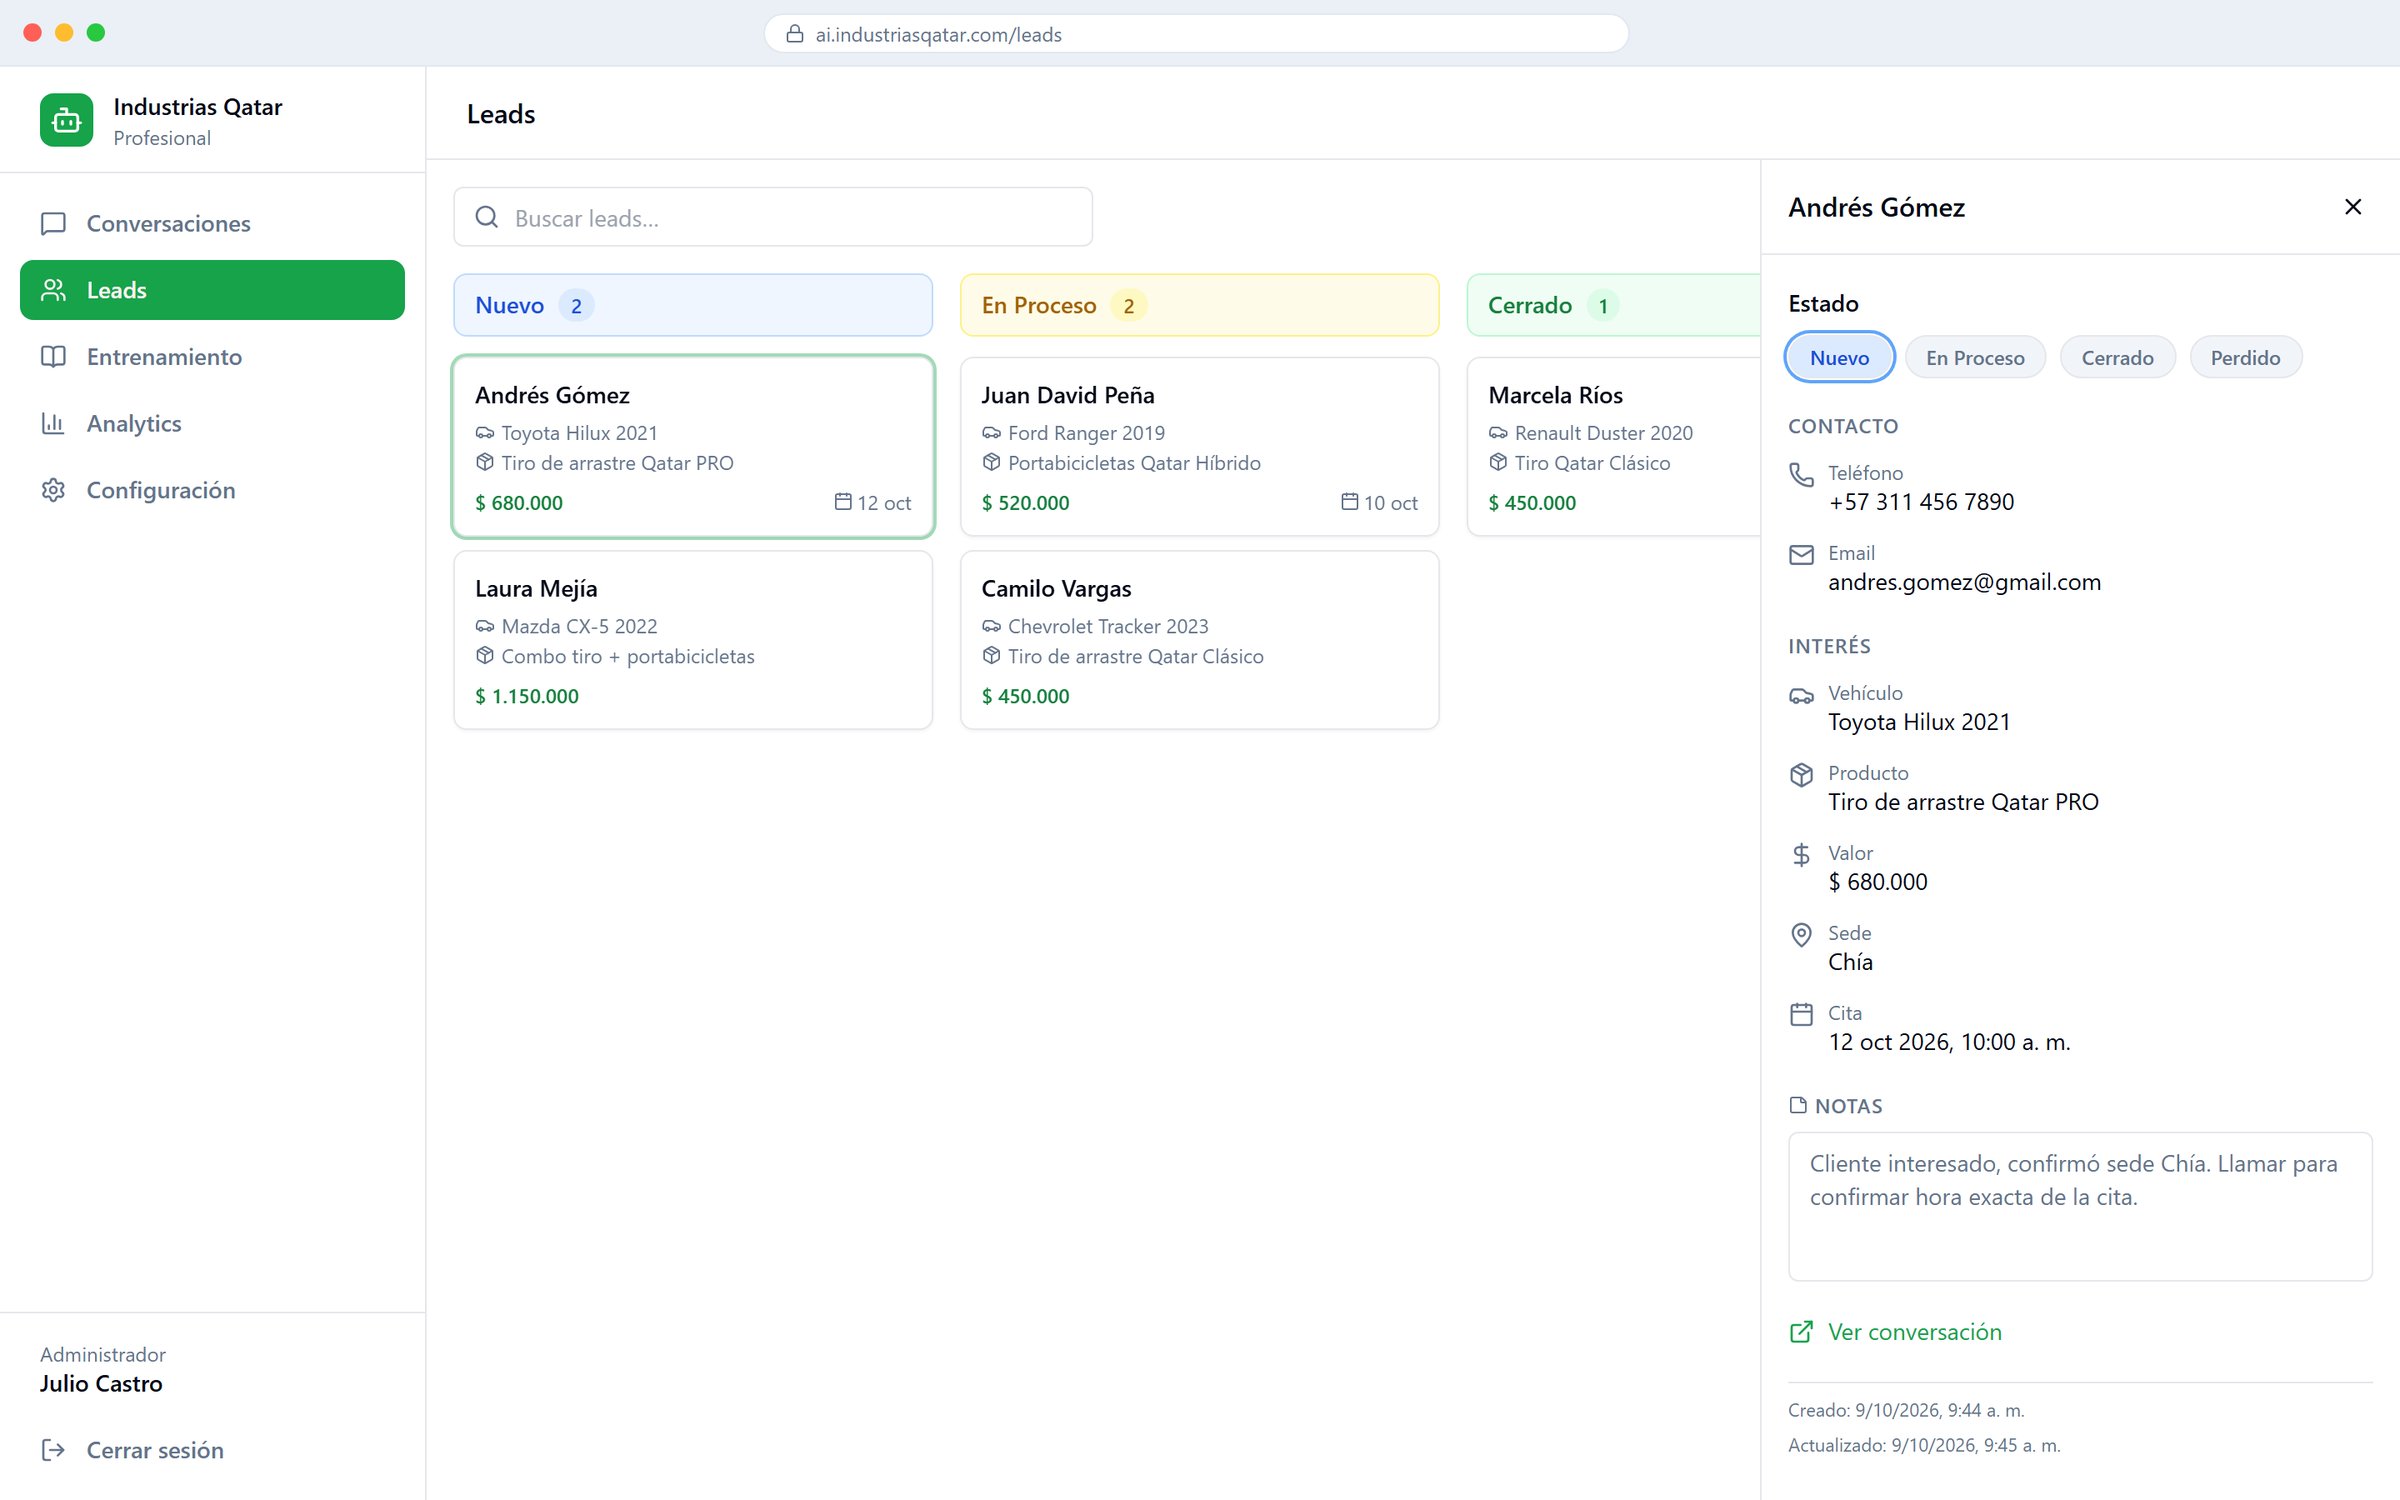Click the Nuevo column header
The width and height of the screenshot is (2400, 1500).
pos(693,305)
